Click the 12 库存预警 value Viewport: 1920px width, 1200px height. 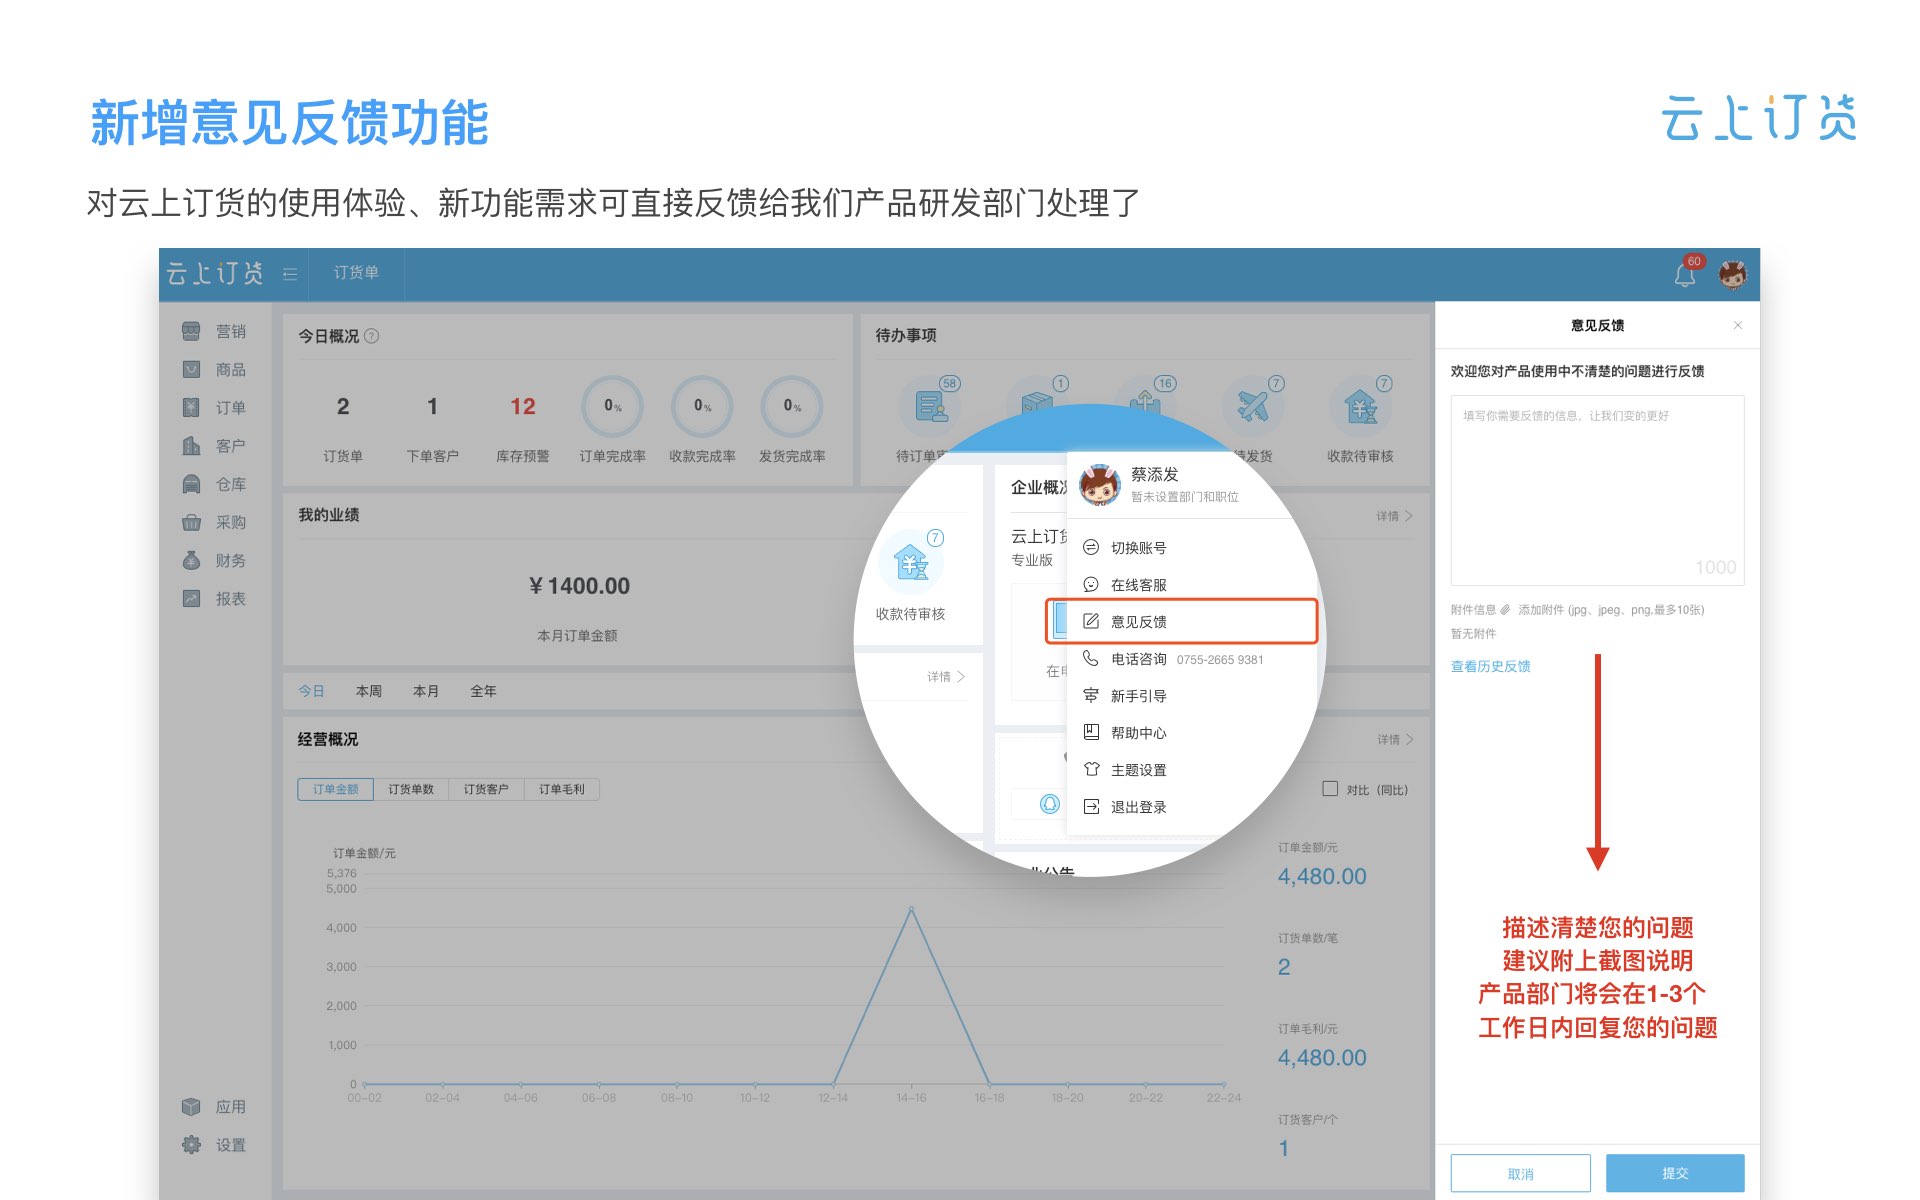point(522,406)
